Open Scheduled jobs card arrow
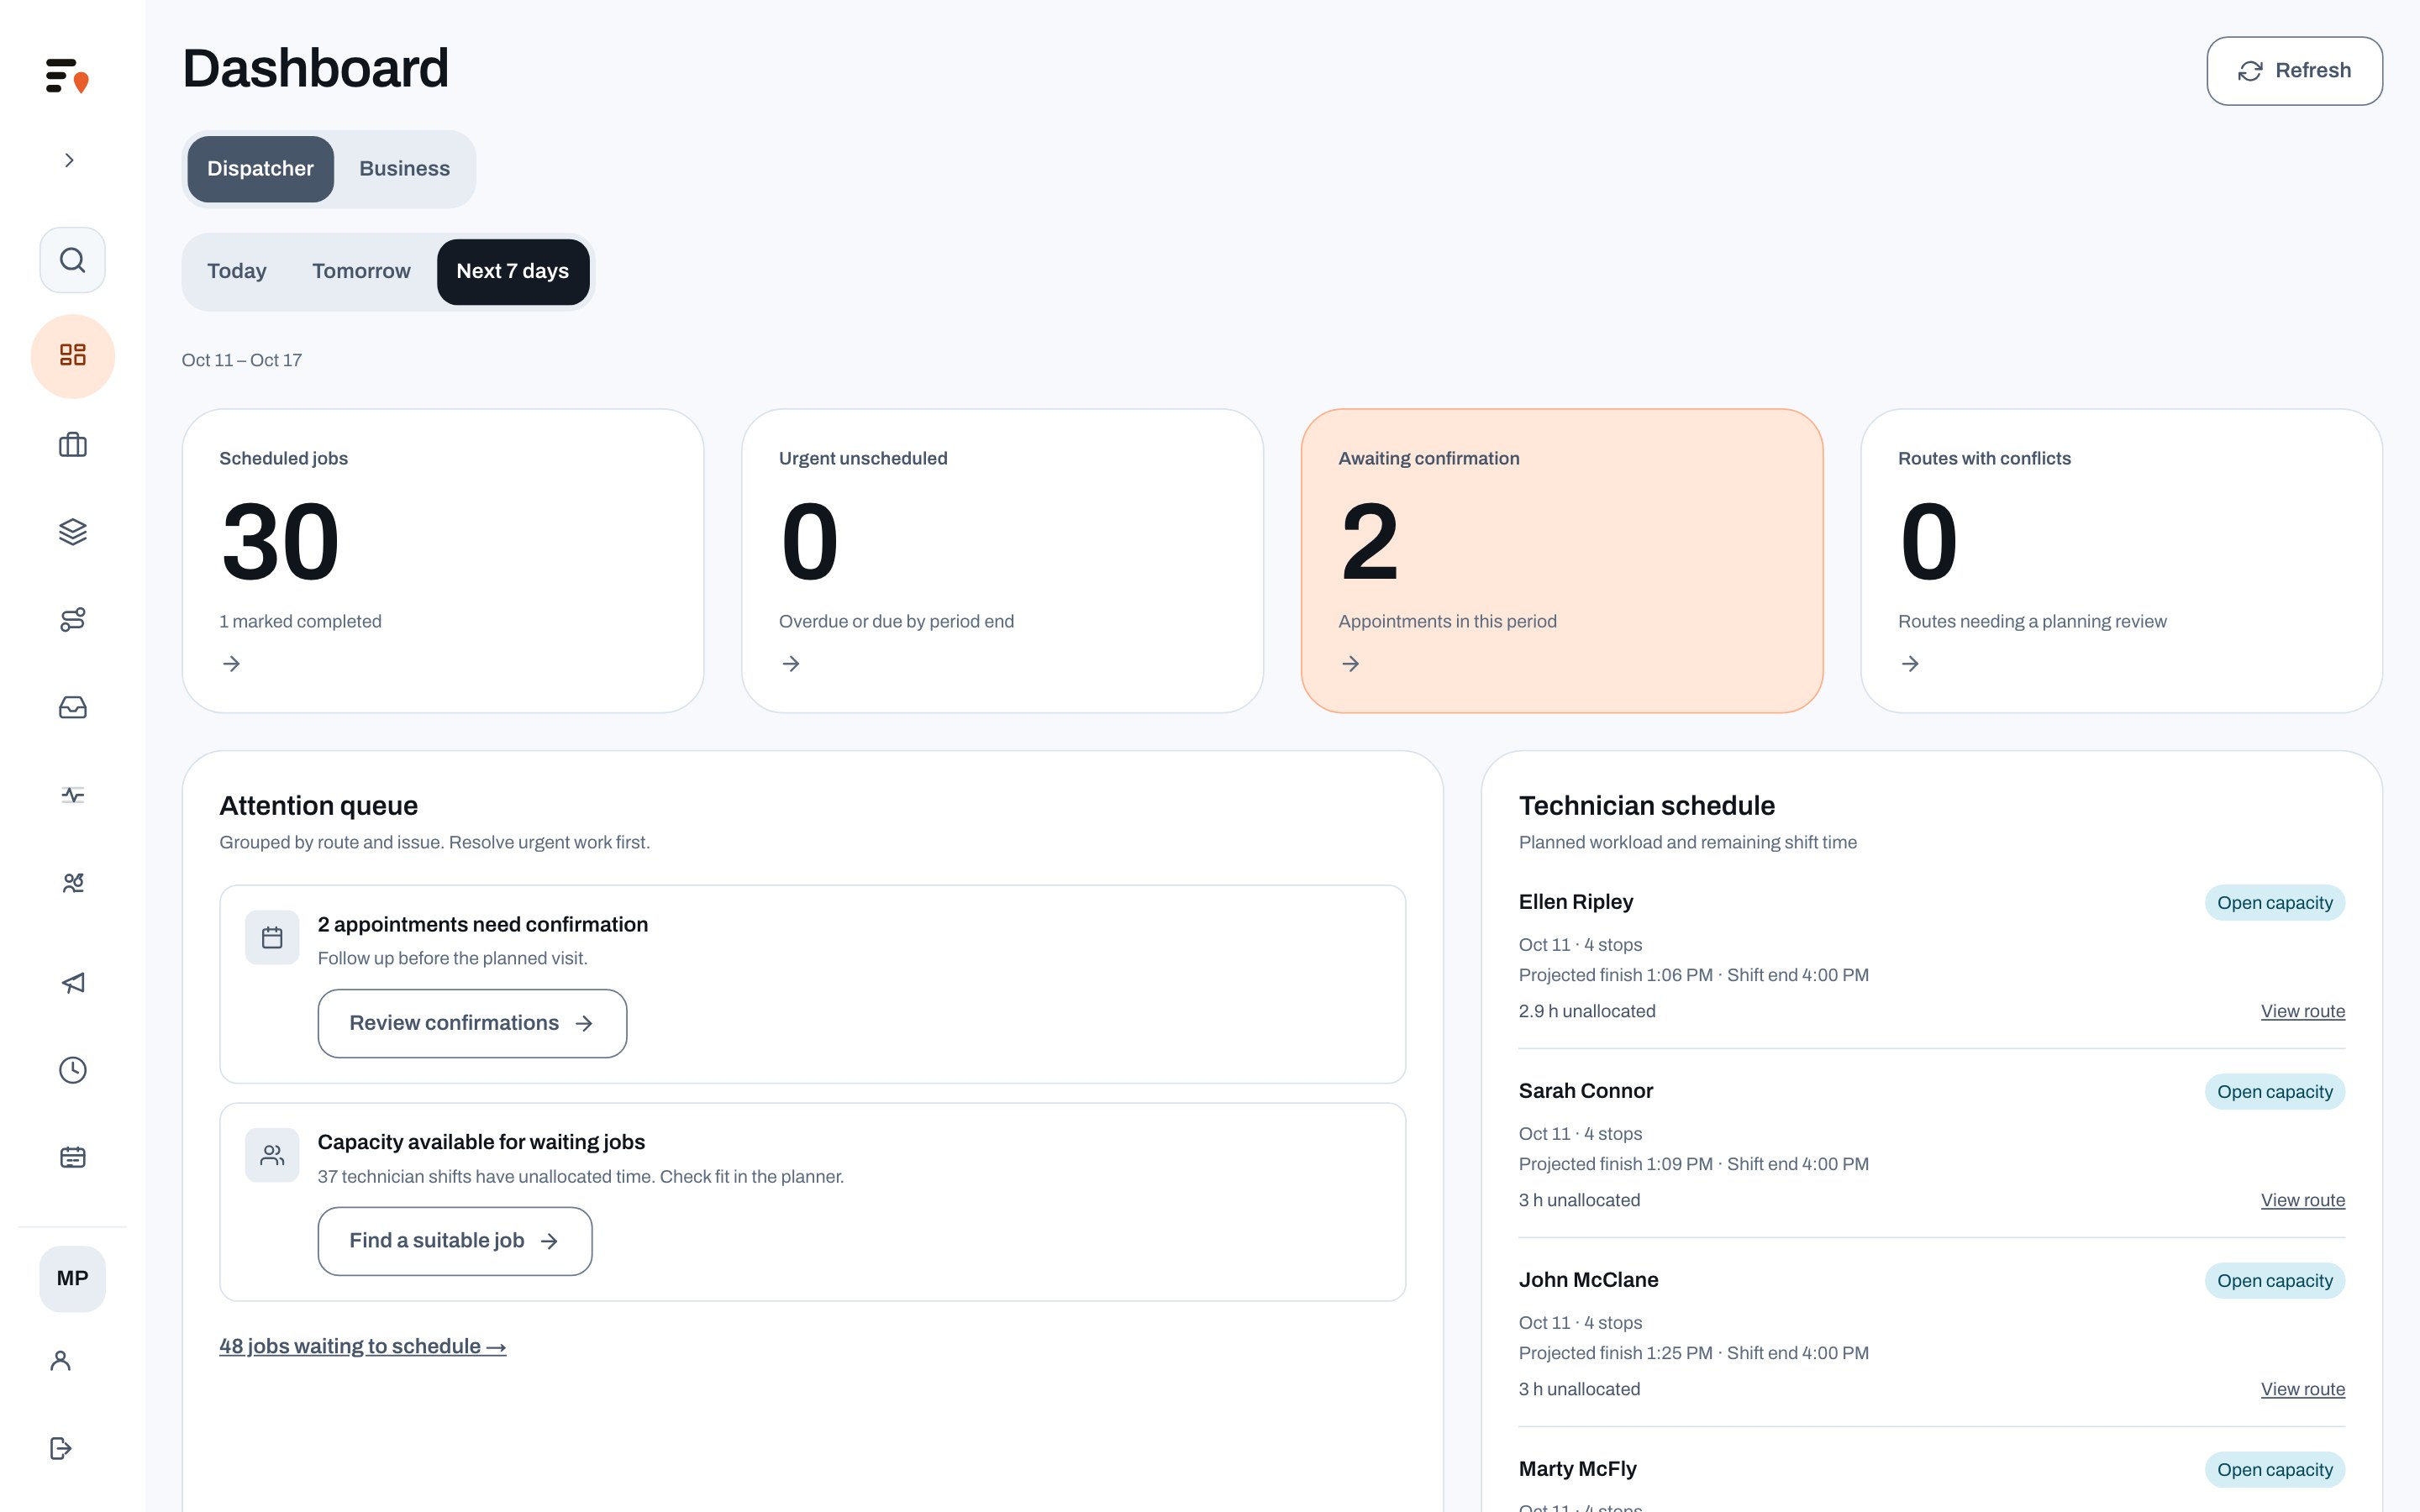Image resolution: width=2420 pixels, height=1512 pixels. point(231,664)
